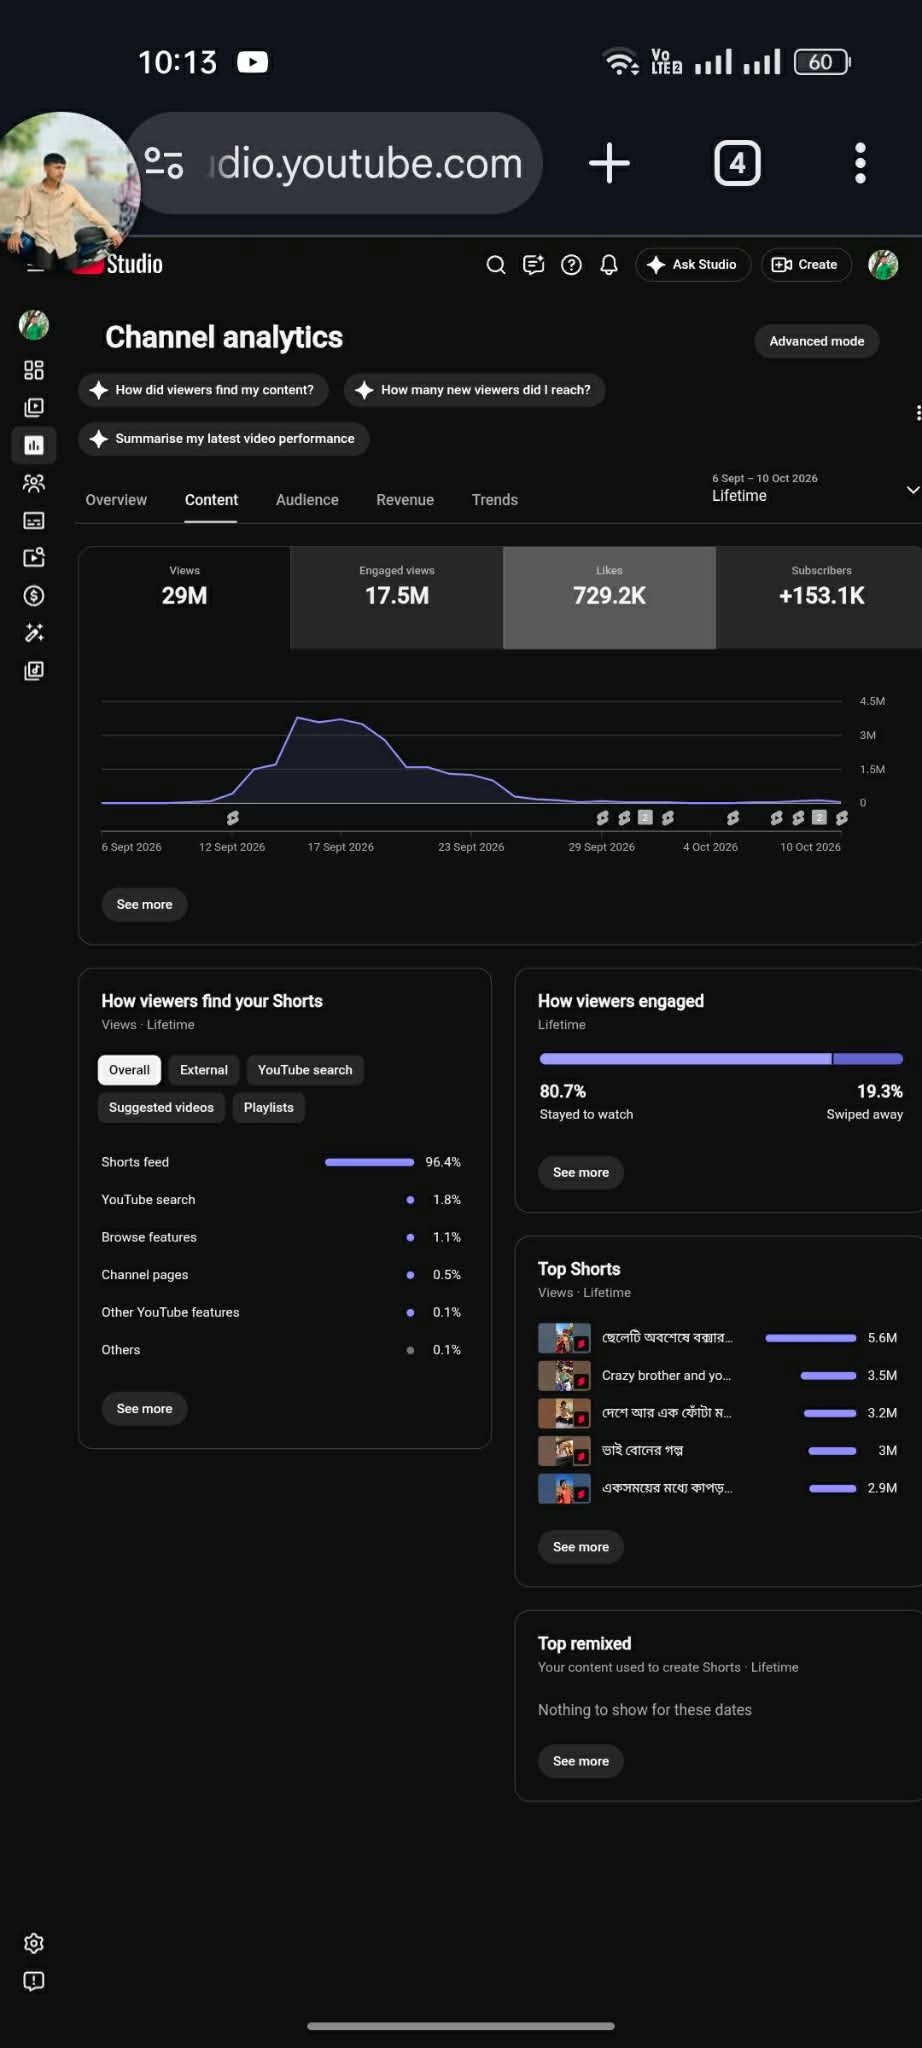This screenshot has height=2048, width=922.
Task: Open the help question mark icon
Action: pyautogui.click(x=571, y=265)
